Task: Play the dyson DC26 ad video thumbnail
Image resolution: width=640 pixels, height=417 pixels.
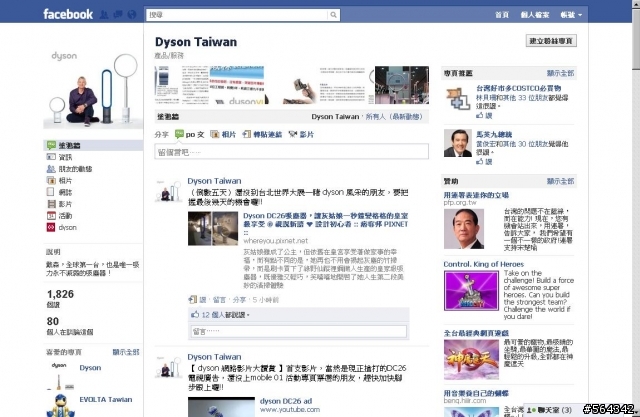Action: [x=221, y=407]
